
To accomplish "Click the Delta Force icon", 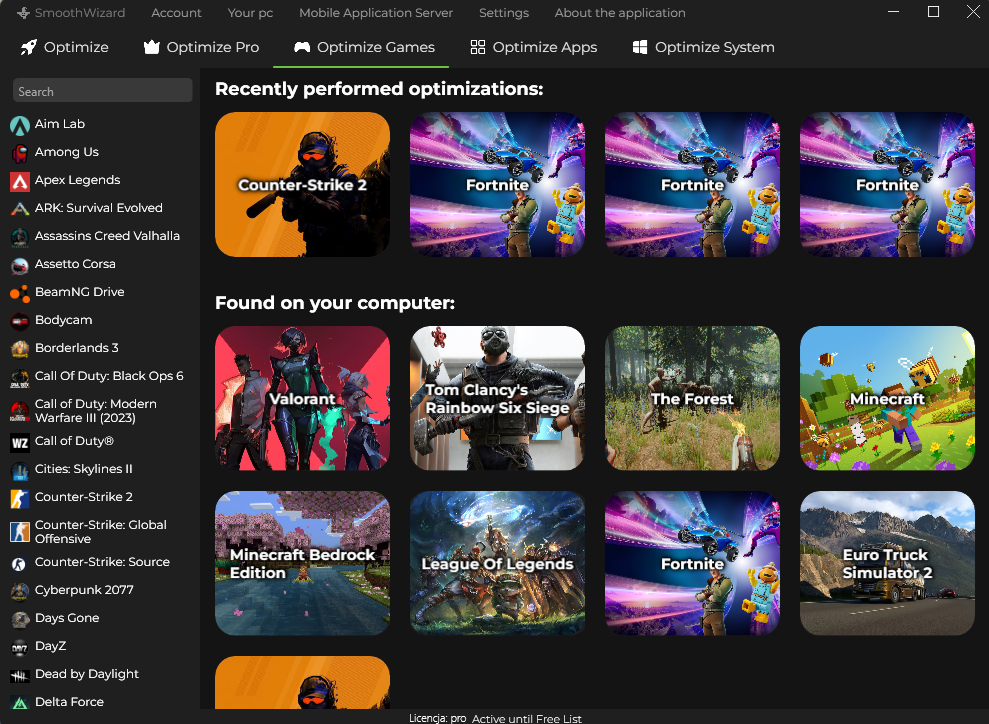I will click(20, 703).
